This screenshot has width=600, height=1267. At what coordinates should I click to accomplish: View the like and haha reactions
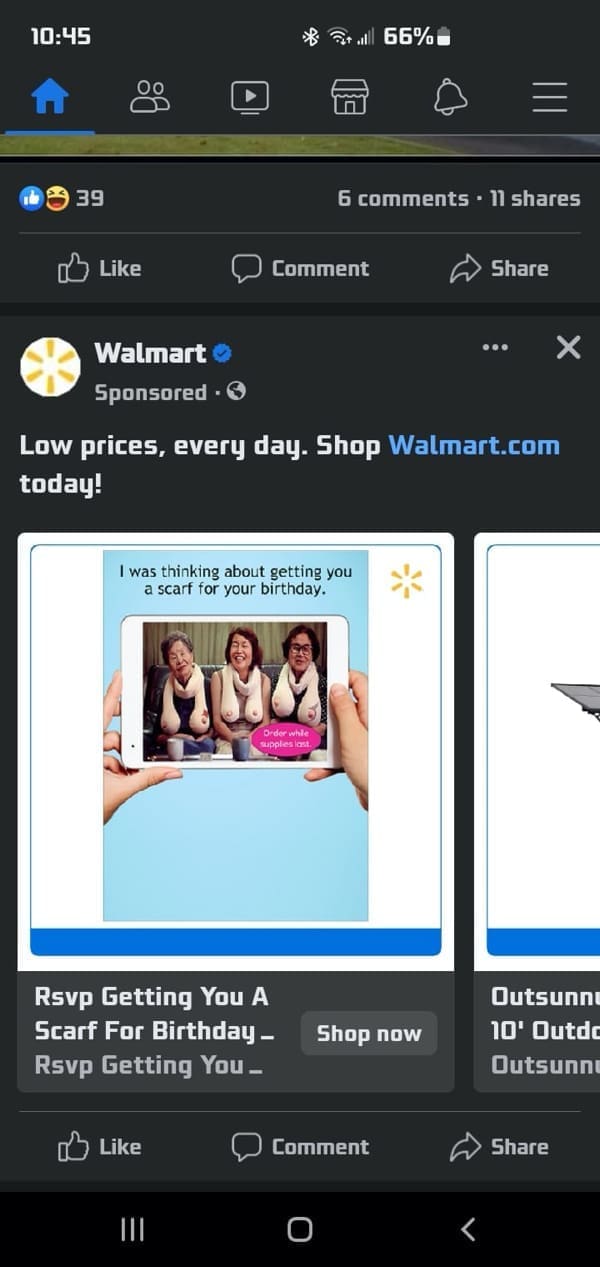pyautogui.click(x=62, y=198)
